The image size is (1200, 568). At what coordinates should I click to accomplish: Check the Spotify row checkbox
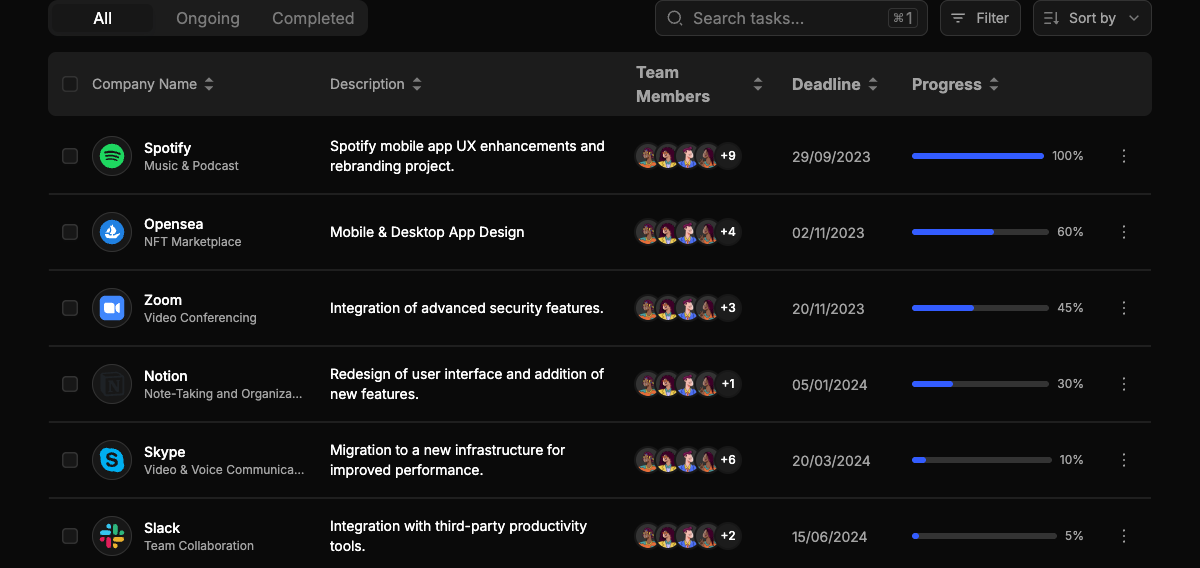[x=70, y=156]
